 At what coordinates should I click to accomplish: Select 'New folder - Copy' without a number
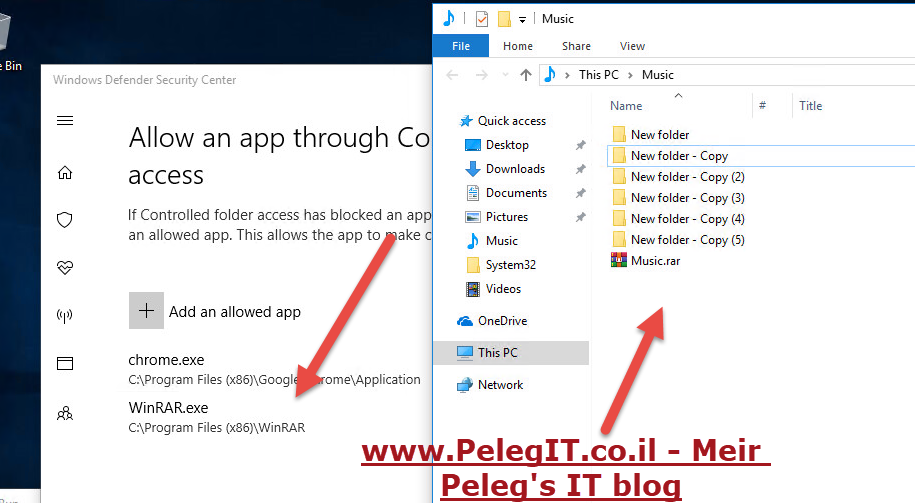point(679,156)
